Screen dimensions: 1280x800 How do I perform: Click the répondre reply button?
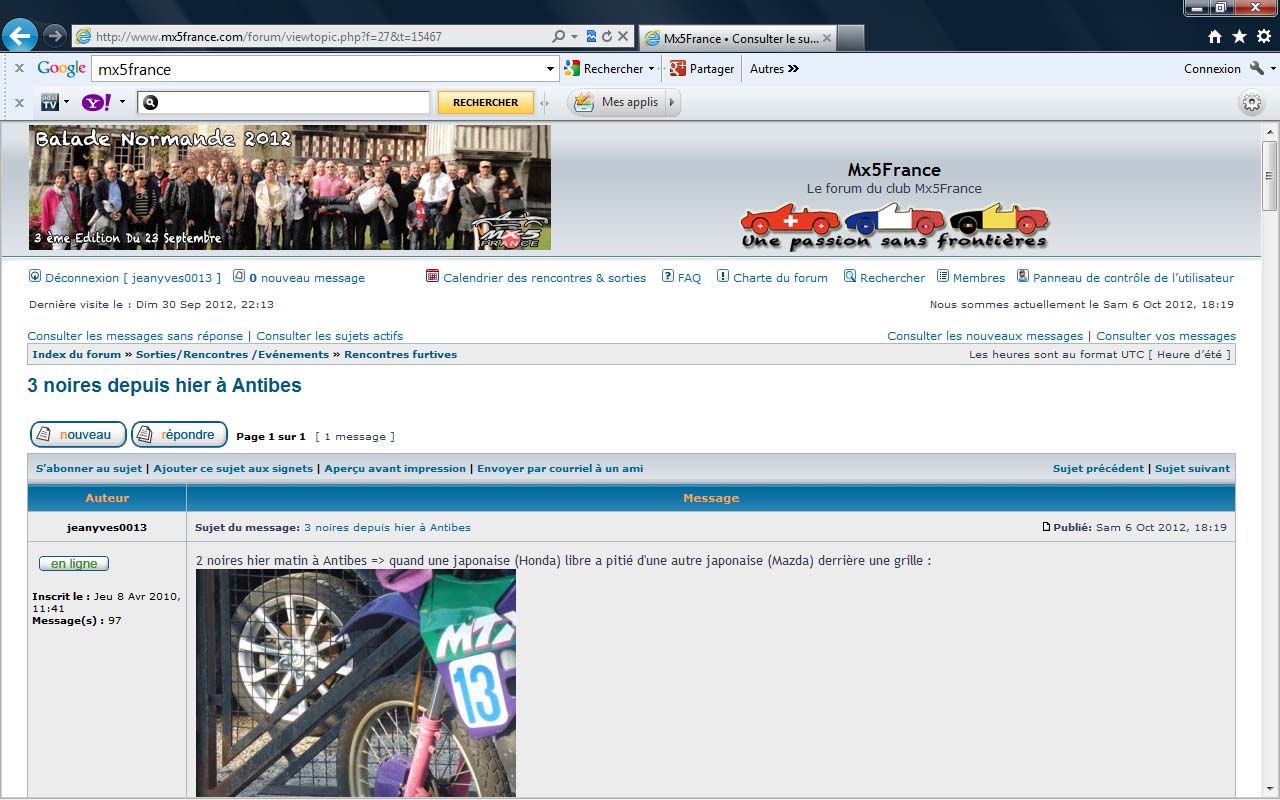click(179, 435)
